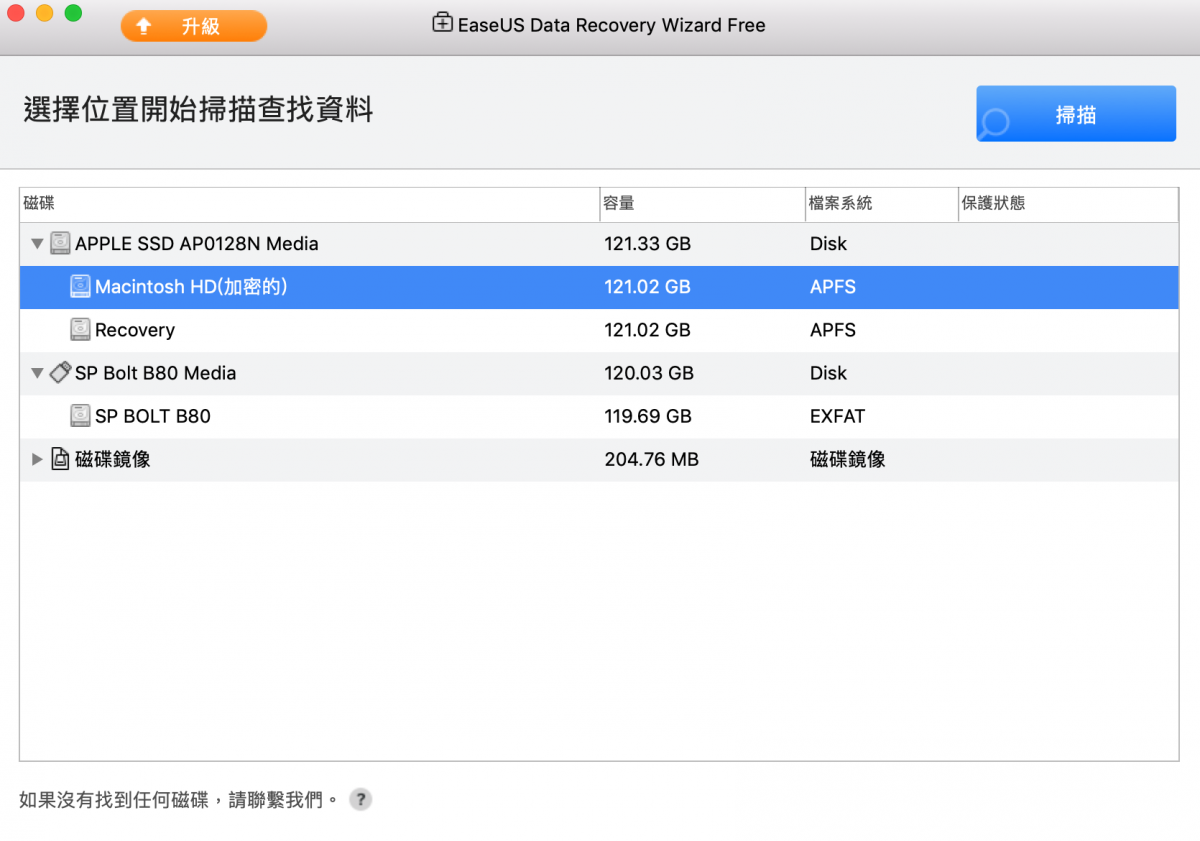Click the APPLE SSD disk drive icon
The height and width of the screenshot is (841, 1200).
click(60, 243)
